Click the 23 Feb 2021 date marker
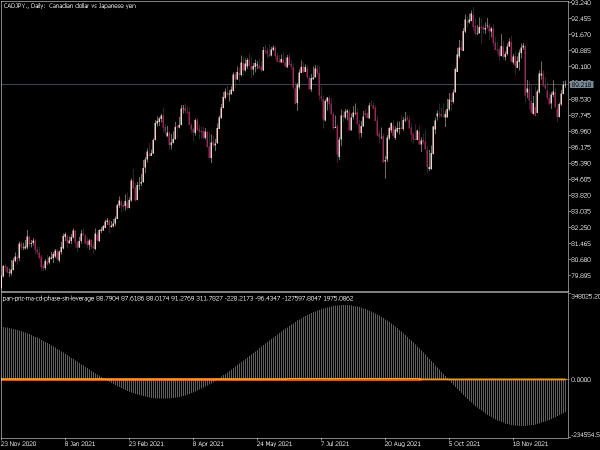 pos(146,443)
